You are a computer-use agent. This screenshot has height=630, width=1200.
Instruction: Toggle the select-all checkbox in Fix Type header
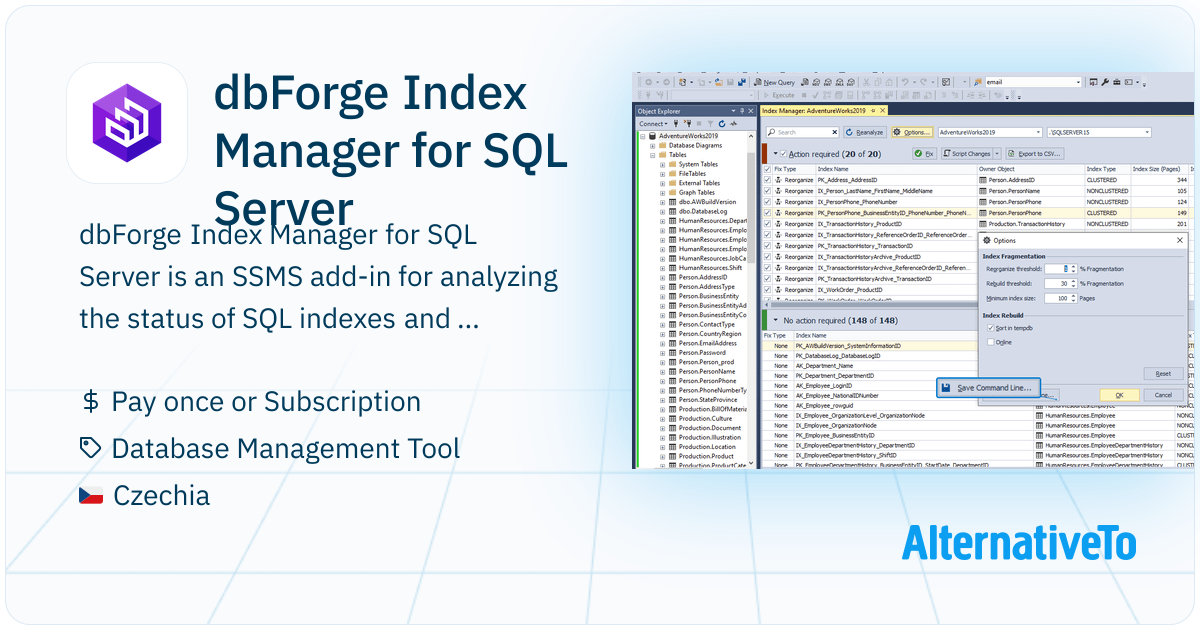(x=767, y=169)
